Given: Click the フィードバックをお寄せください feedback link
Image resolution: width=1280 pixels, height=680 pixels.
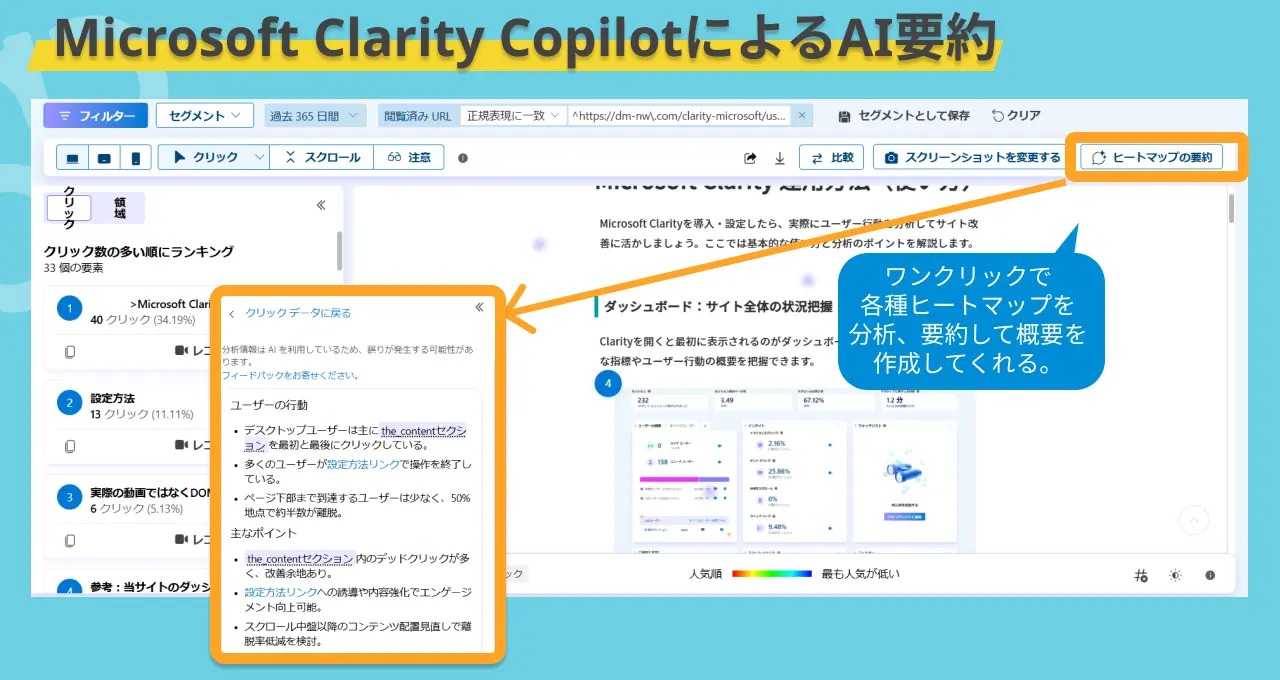Looking at the screenshot, I should 289,375.
